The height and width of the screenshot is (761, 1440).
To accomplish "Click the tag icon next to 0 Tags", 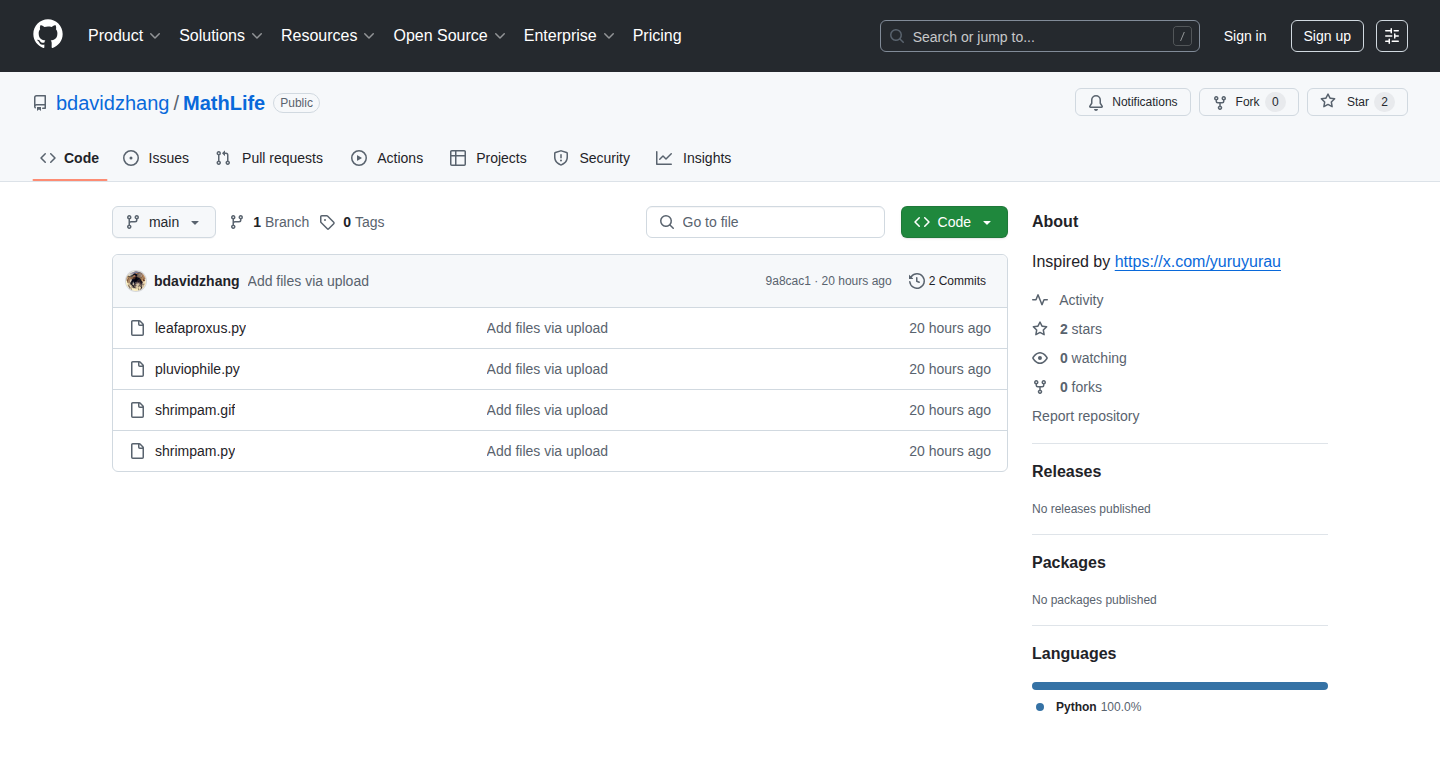I will 327,222.
